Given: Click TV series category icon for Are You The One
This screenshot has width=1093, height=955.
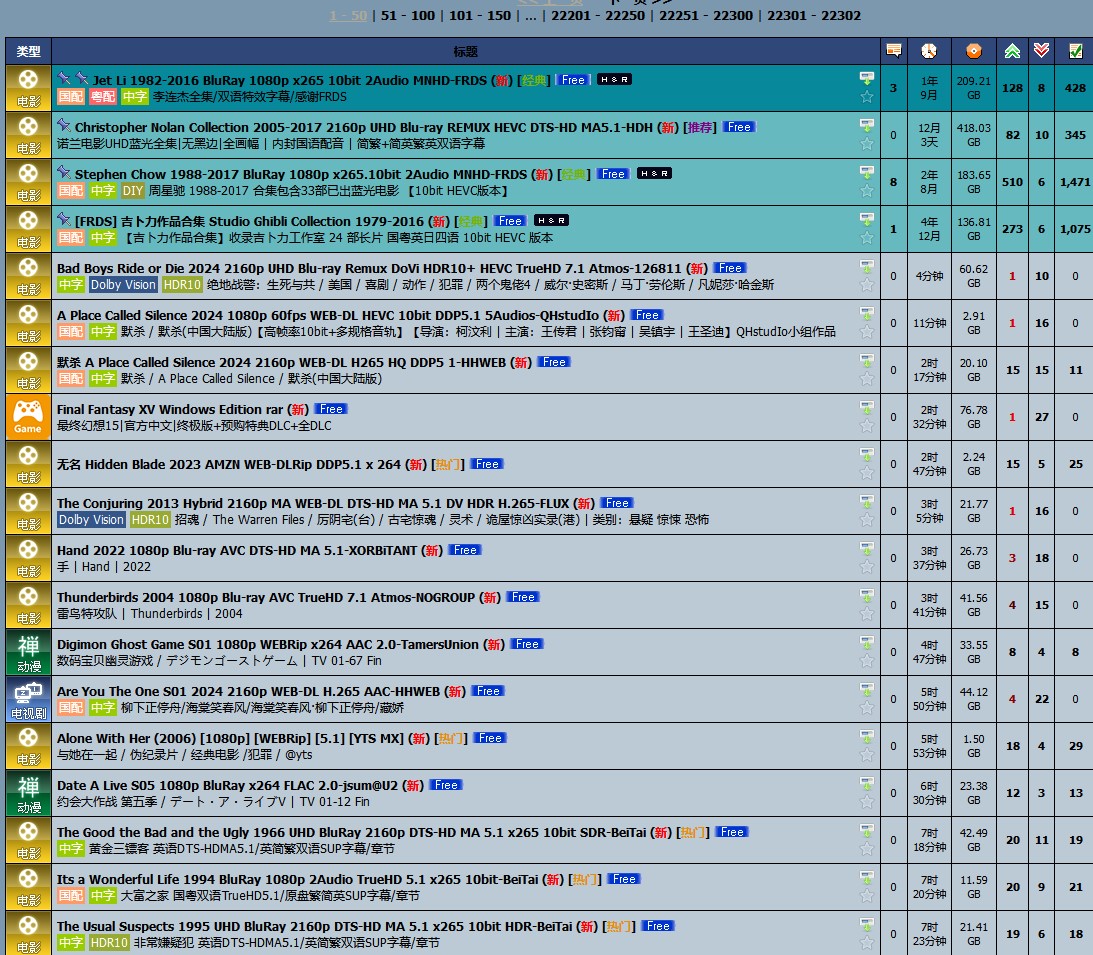Looking at the screenshot, I should (28, 700).
